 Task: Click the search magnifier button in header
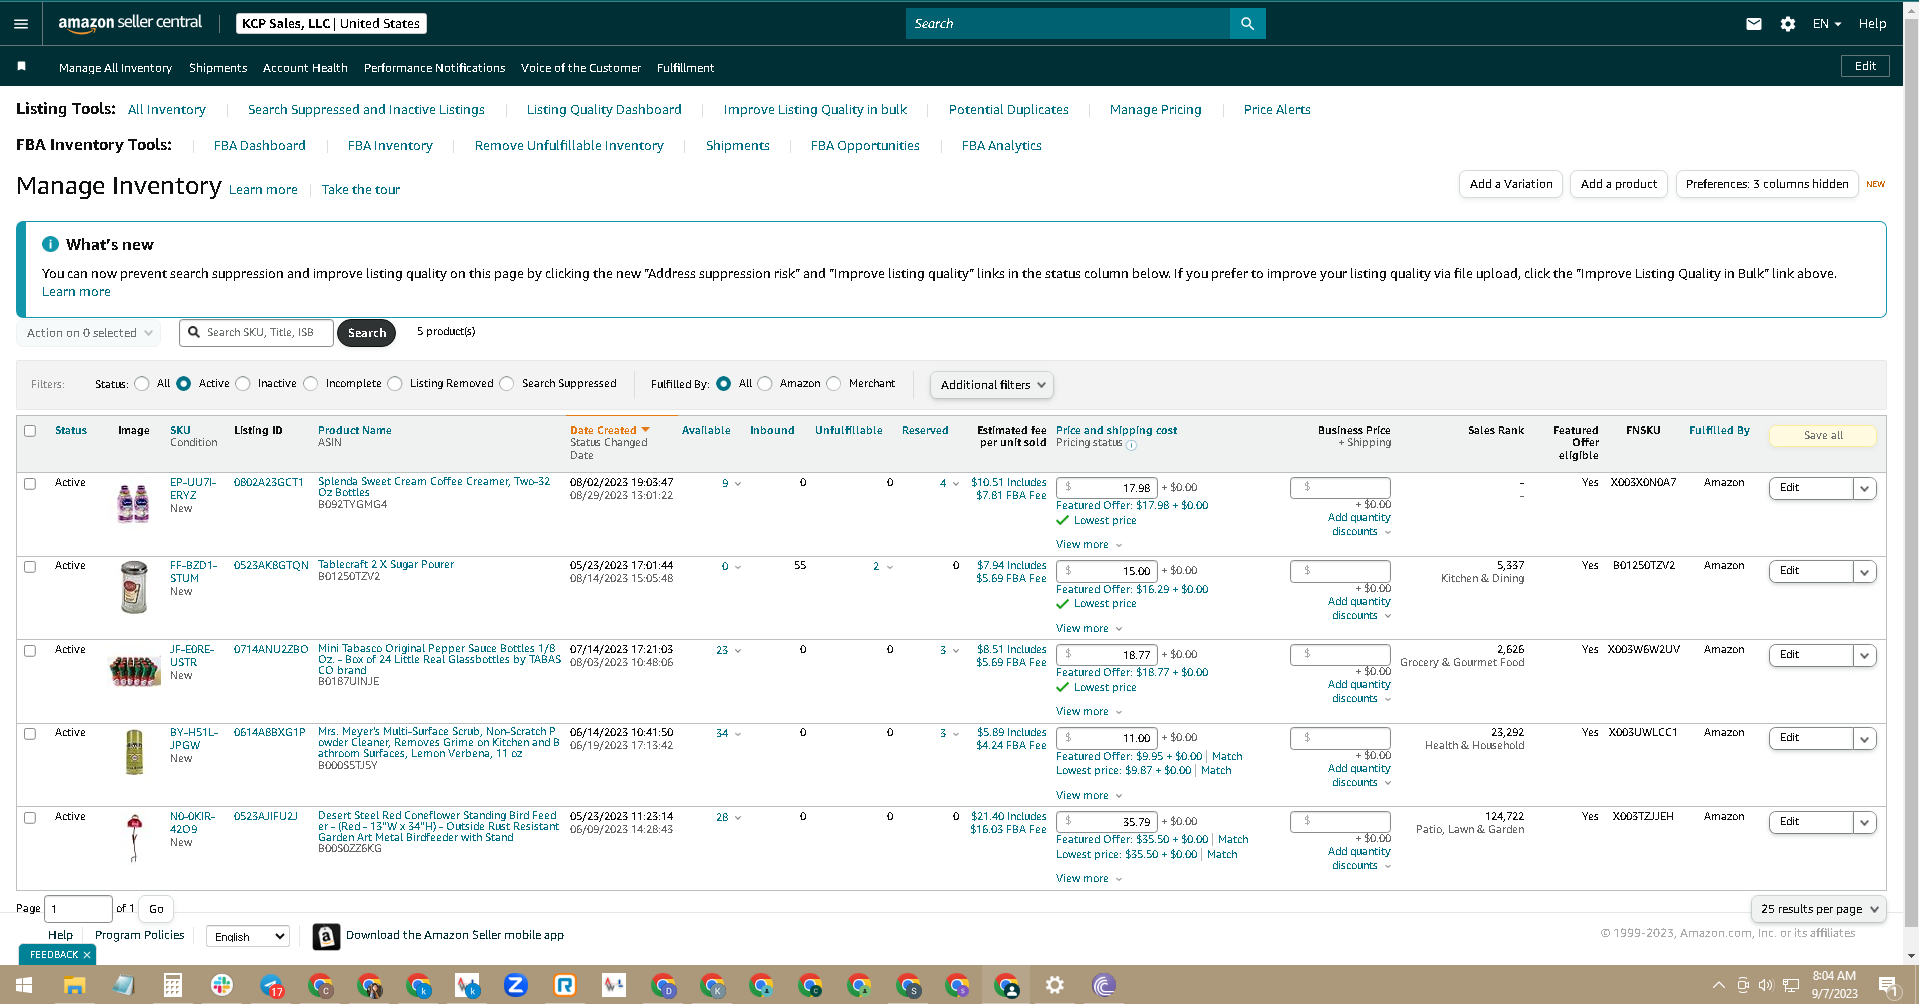click(1247, 23)
